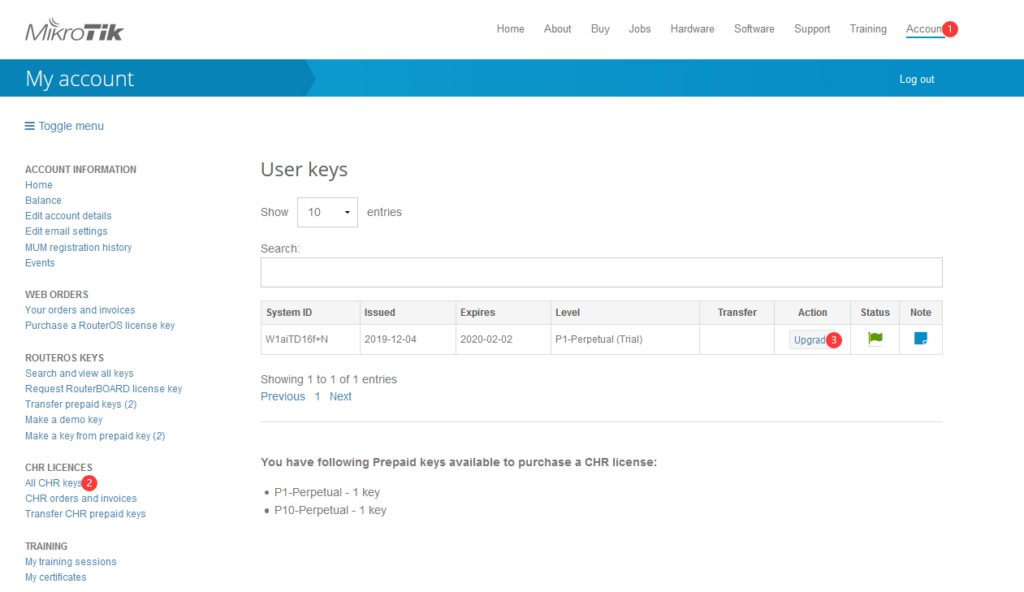This screenshot has width=1024, height=592.
Task: Sort table by Level column
Action: pyautogui.click(x=625, y=312)
